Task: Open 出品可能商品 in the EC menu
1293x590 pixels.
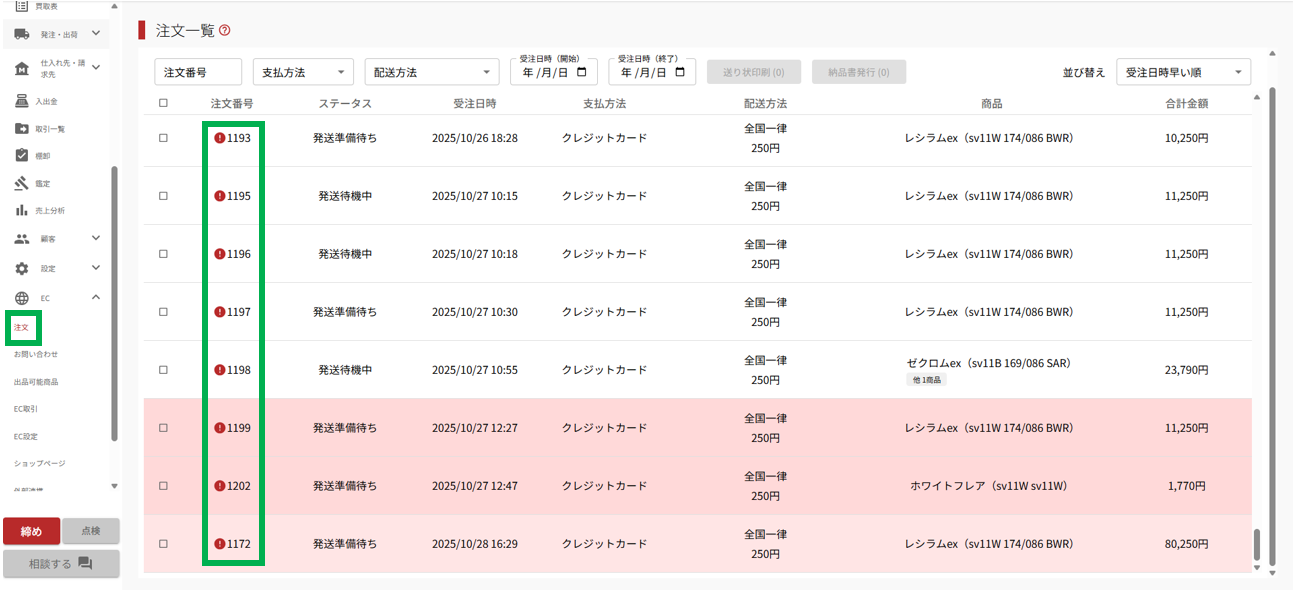Action: (36, 382)
